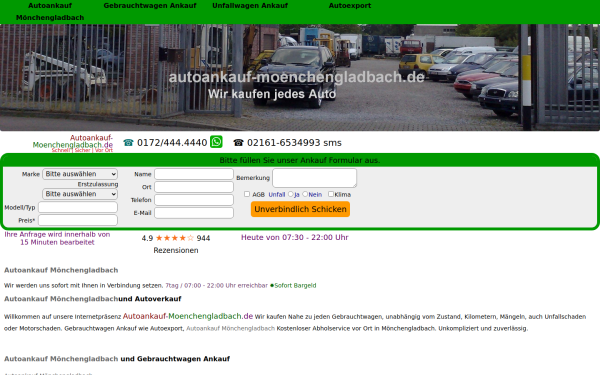The height and width of the screenshot is (375, 600).
Task: Go to Unfallwagen Ankauf menu item
Action: (250, 6)
